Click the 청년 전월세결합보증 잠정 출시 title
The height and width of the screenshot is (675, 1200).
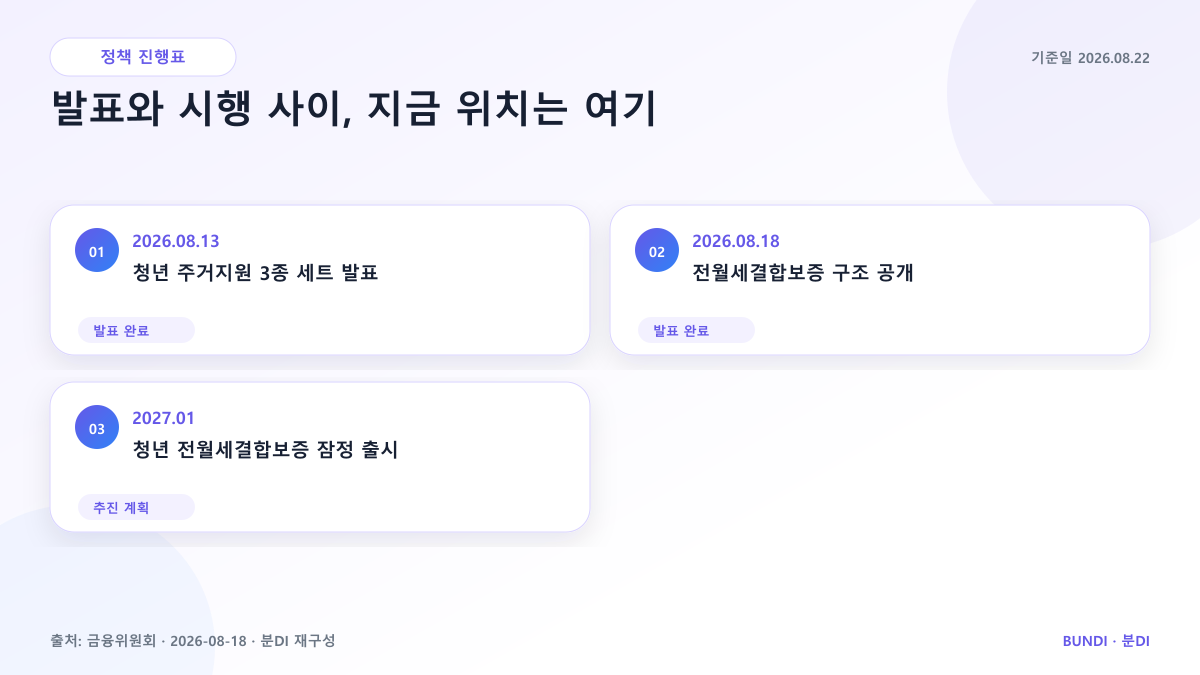click(x=265, y=450)
